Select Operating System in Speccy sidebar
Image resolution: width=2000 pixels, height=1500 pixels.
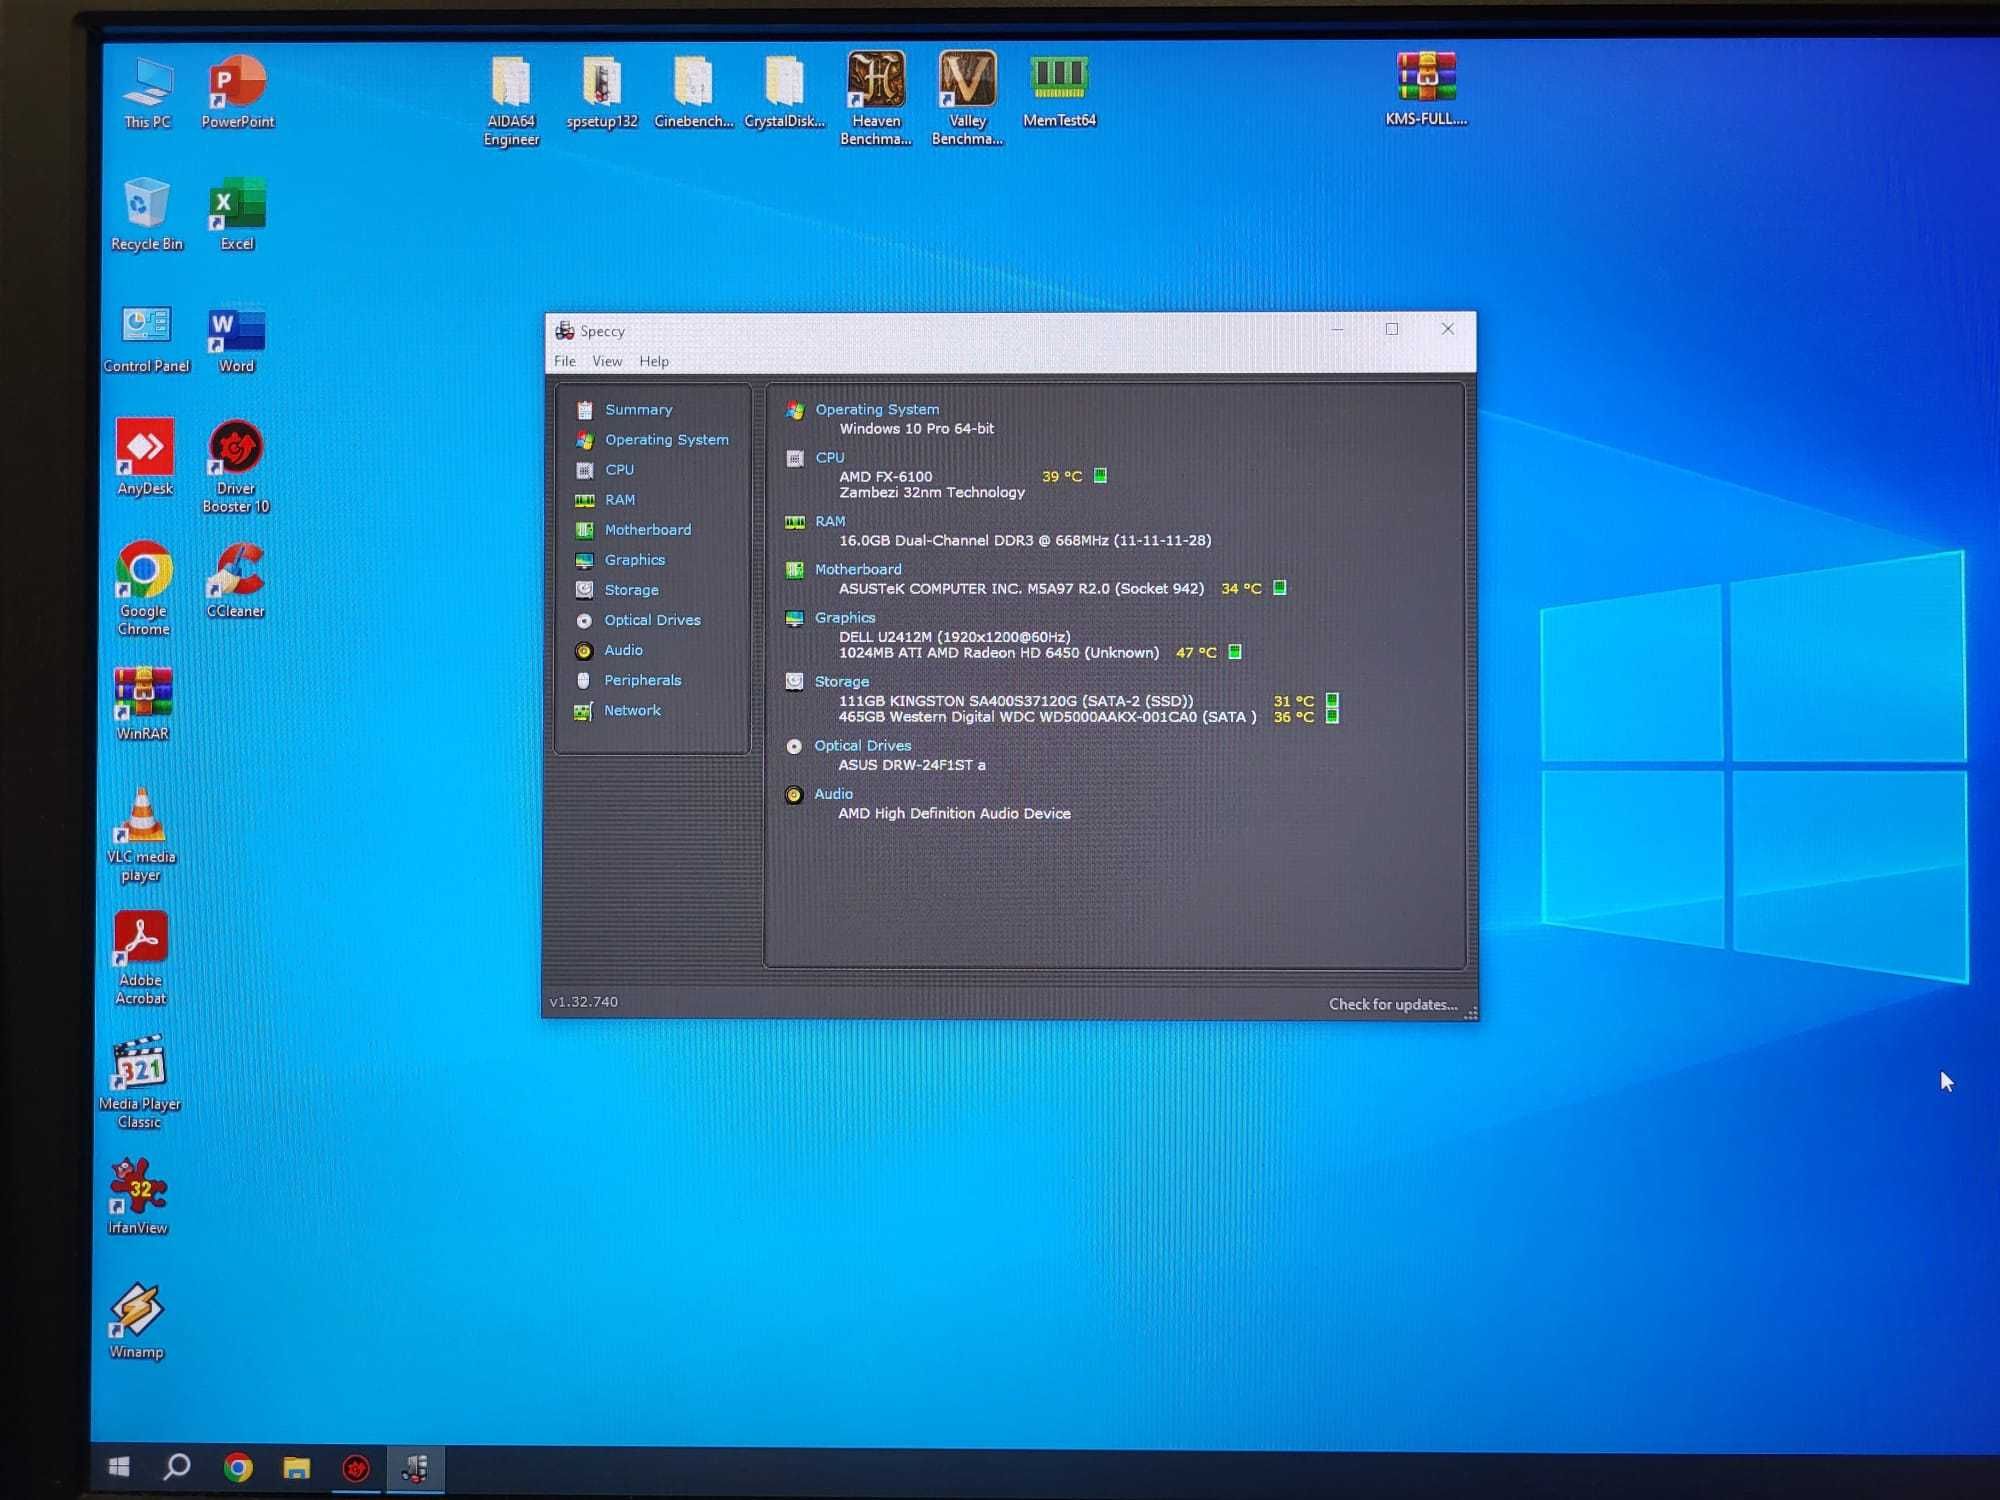666,440
